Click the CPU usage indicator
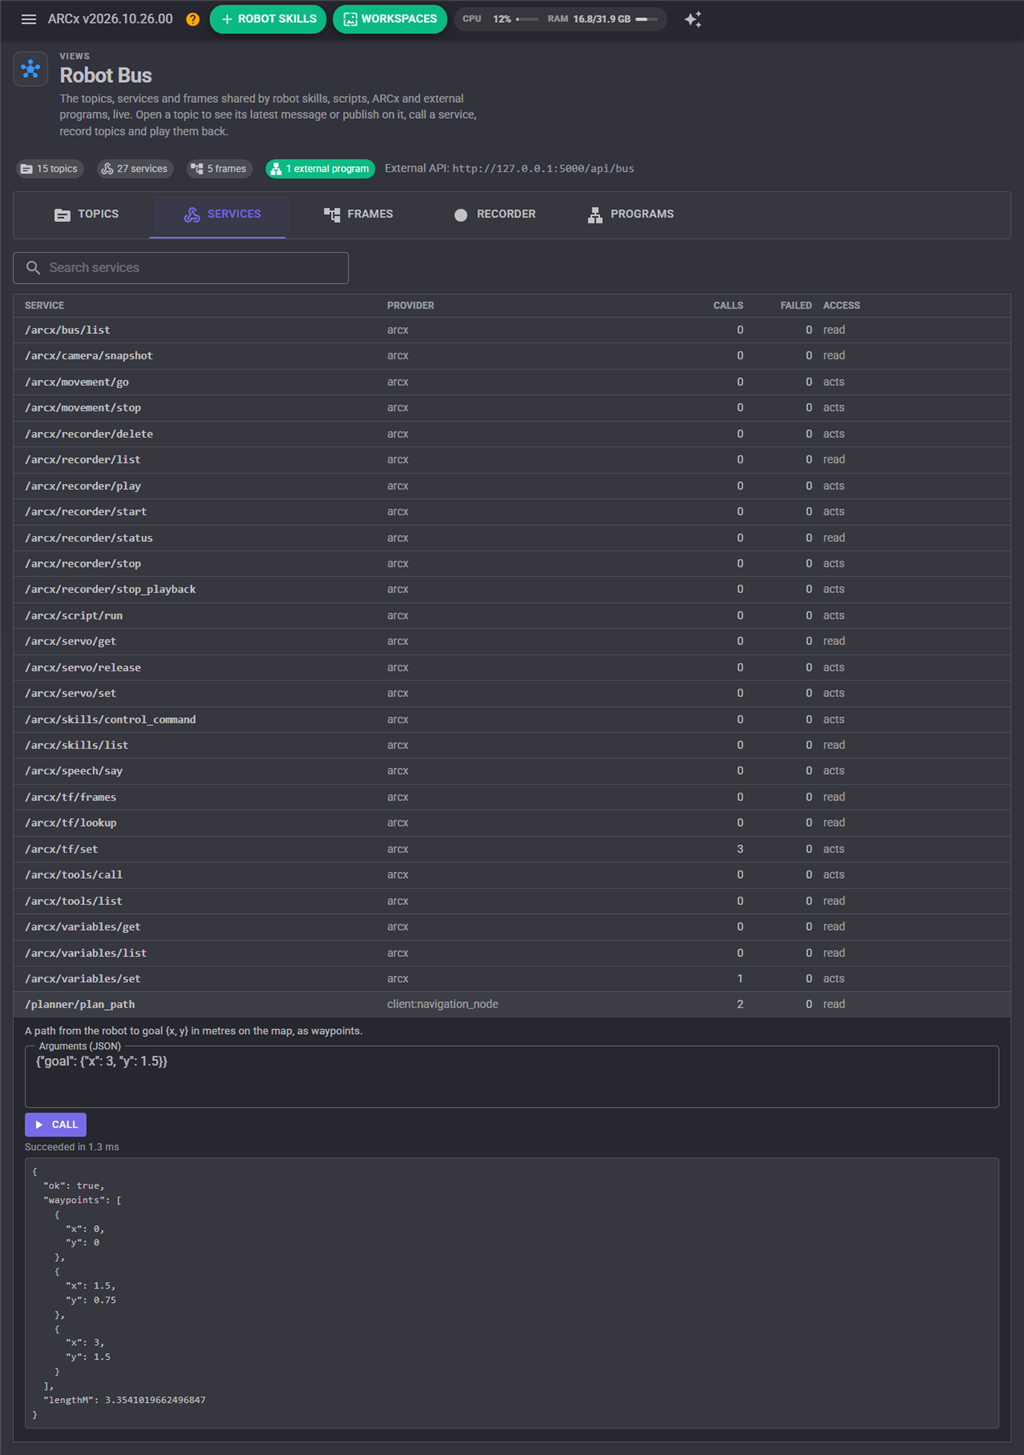The width and height of the screenshot is (1024, 1455). (x=500, y=19)
